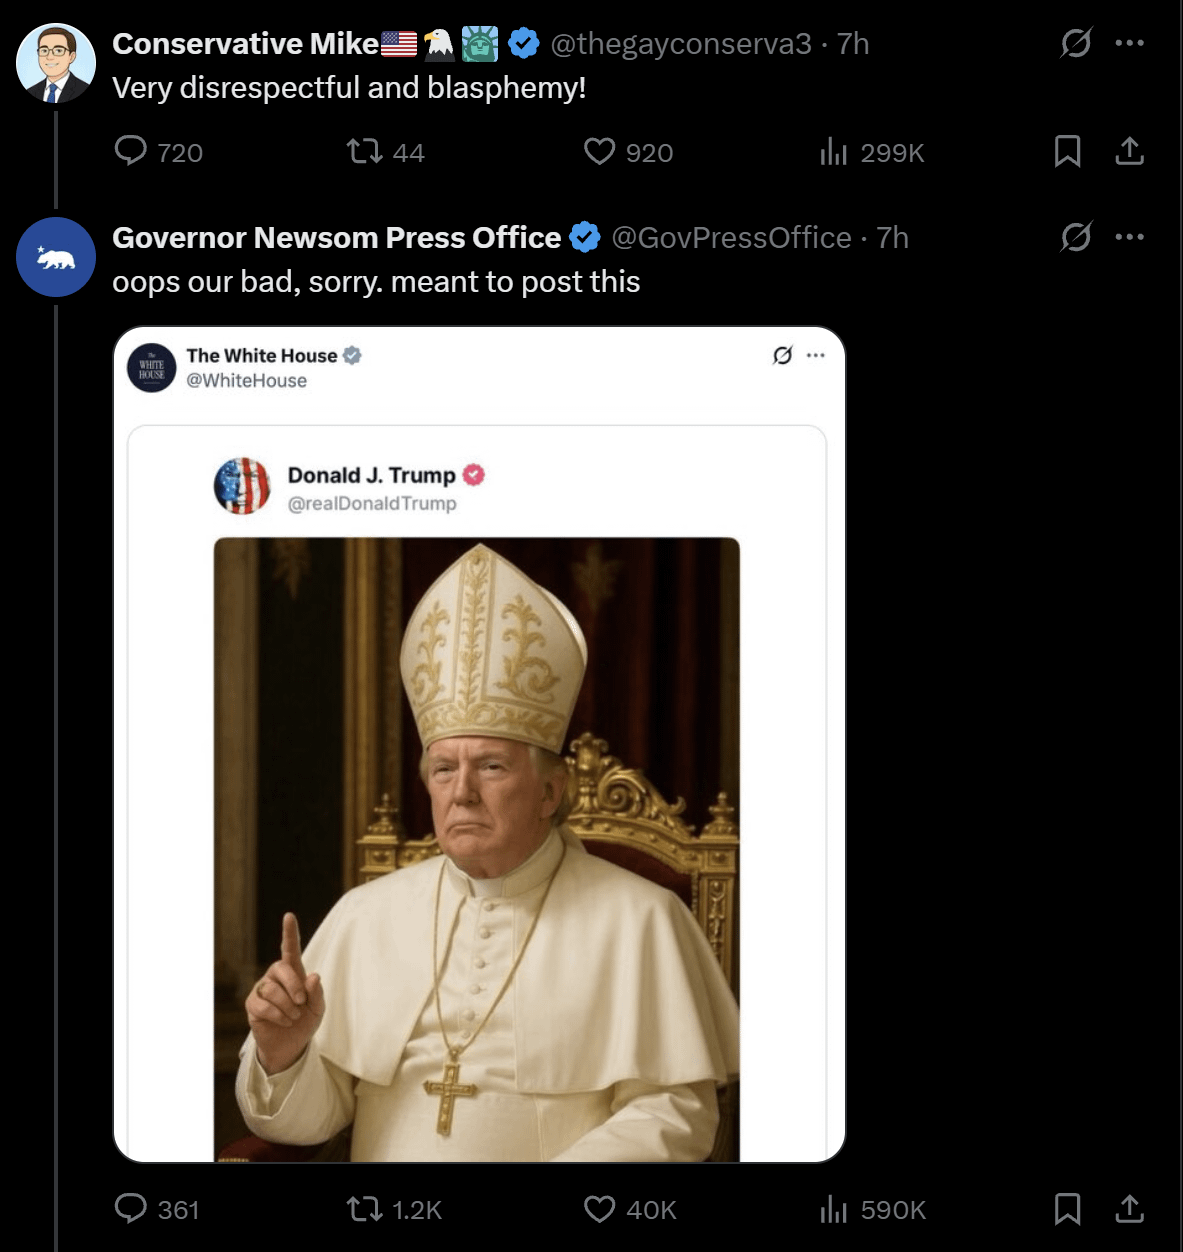Open Grok icon on Conservative Mike's post
Screen dimensions: 1183x1252
pos(1076,43)
